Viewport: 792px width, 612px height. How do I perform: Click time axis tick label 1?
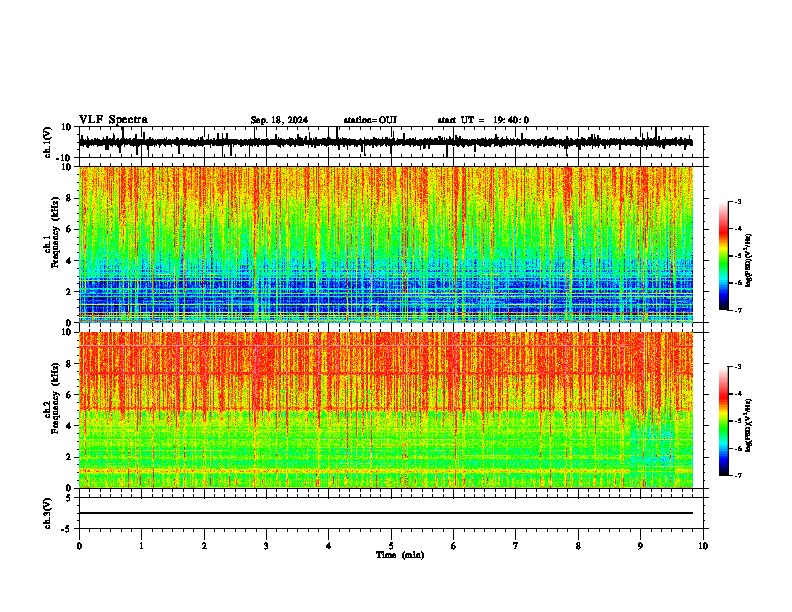point(141,546)
